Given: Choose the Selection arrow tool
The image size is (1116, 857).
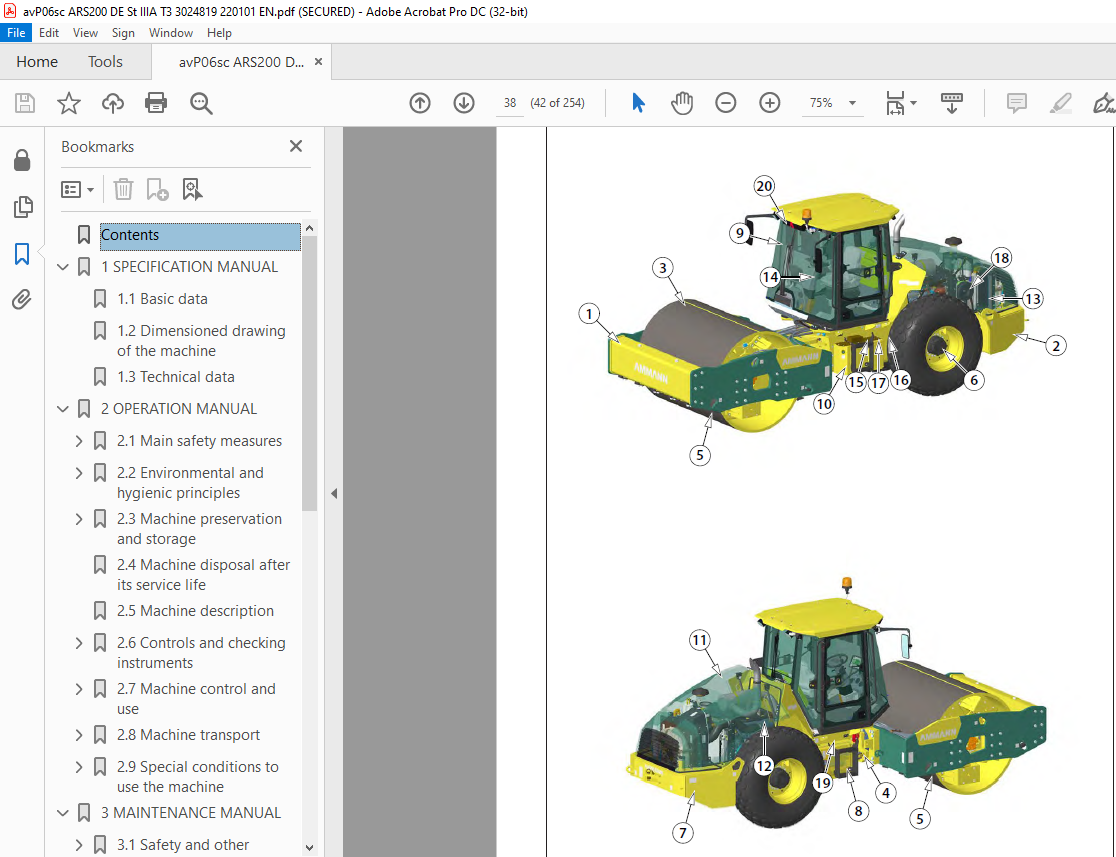Looking at the screenshot, I should coord(638,103).
